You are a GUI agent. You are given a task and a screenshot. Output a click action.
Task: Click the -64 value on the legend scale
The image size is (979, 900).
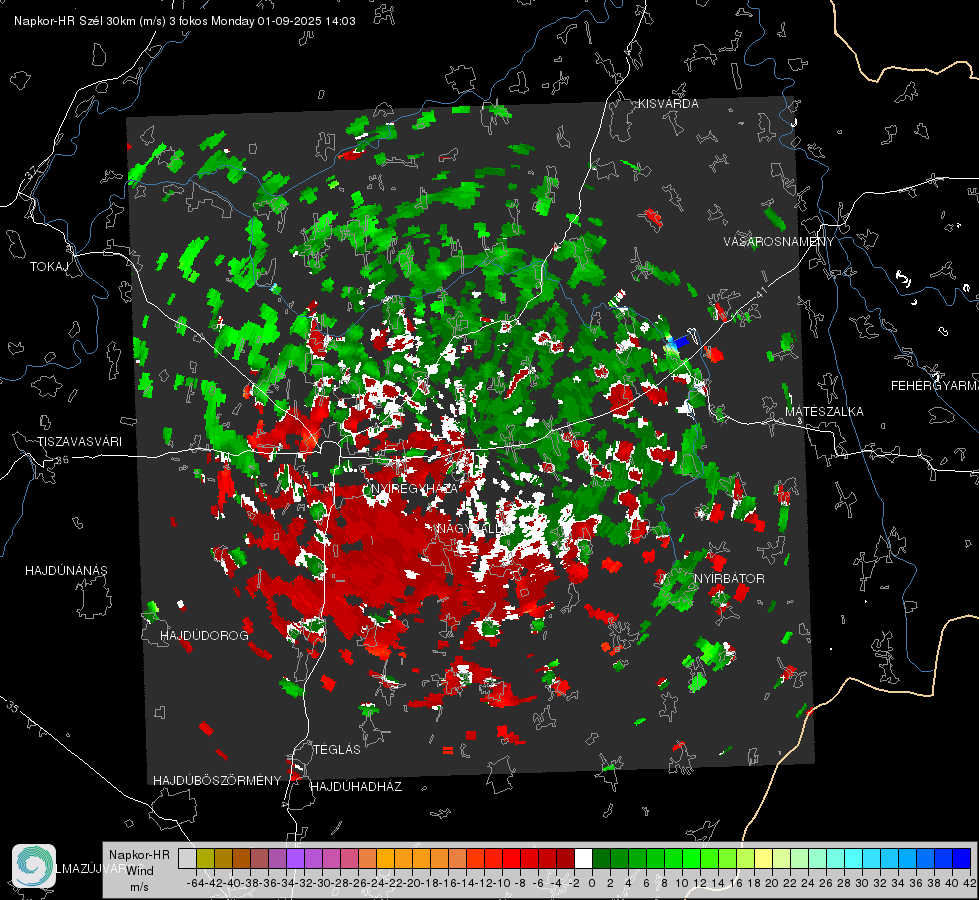(195, 883)
